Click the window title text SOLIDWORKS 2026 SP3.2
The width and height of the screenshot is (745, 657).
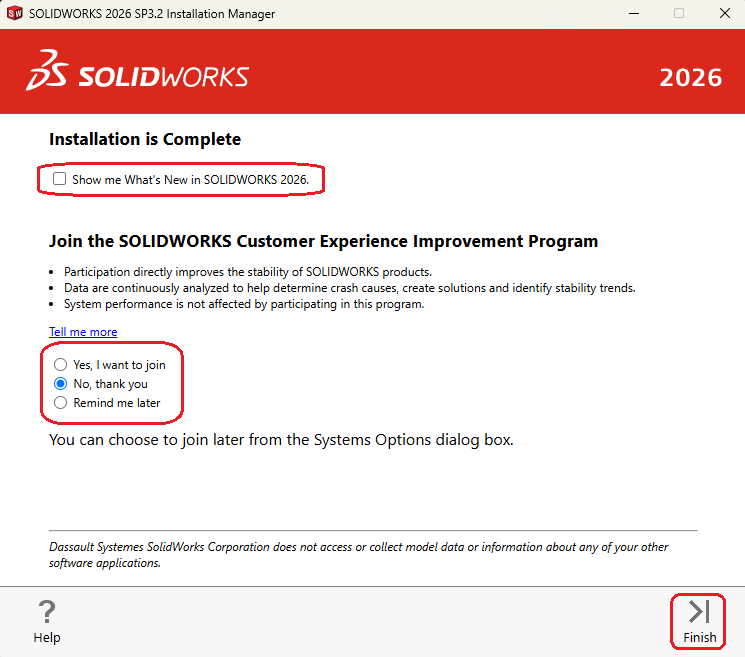point(152,13)
